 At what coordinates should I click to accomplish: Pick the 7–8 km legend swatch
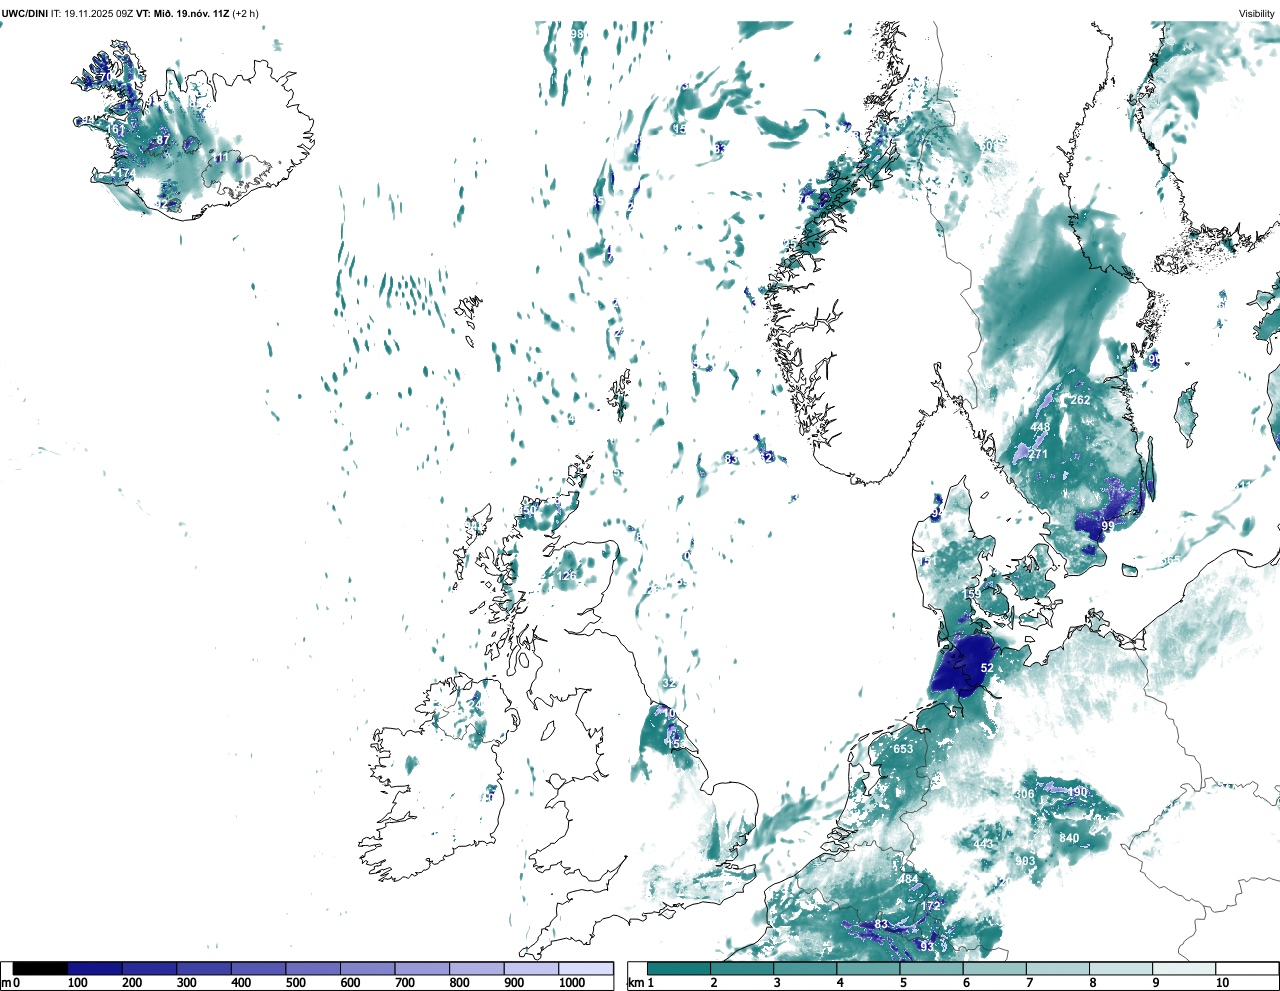[1057, 968]
